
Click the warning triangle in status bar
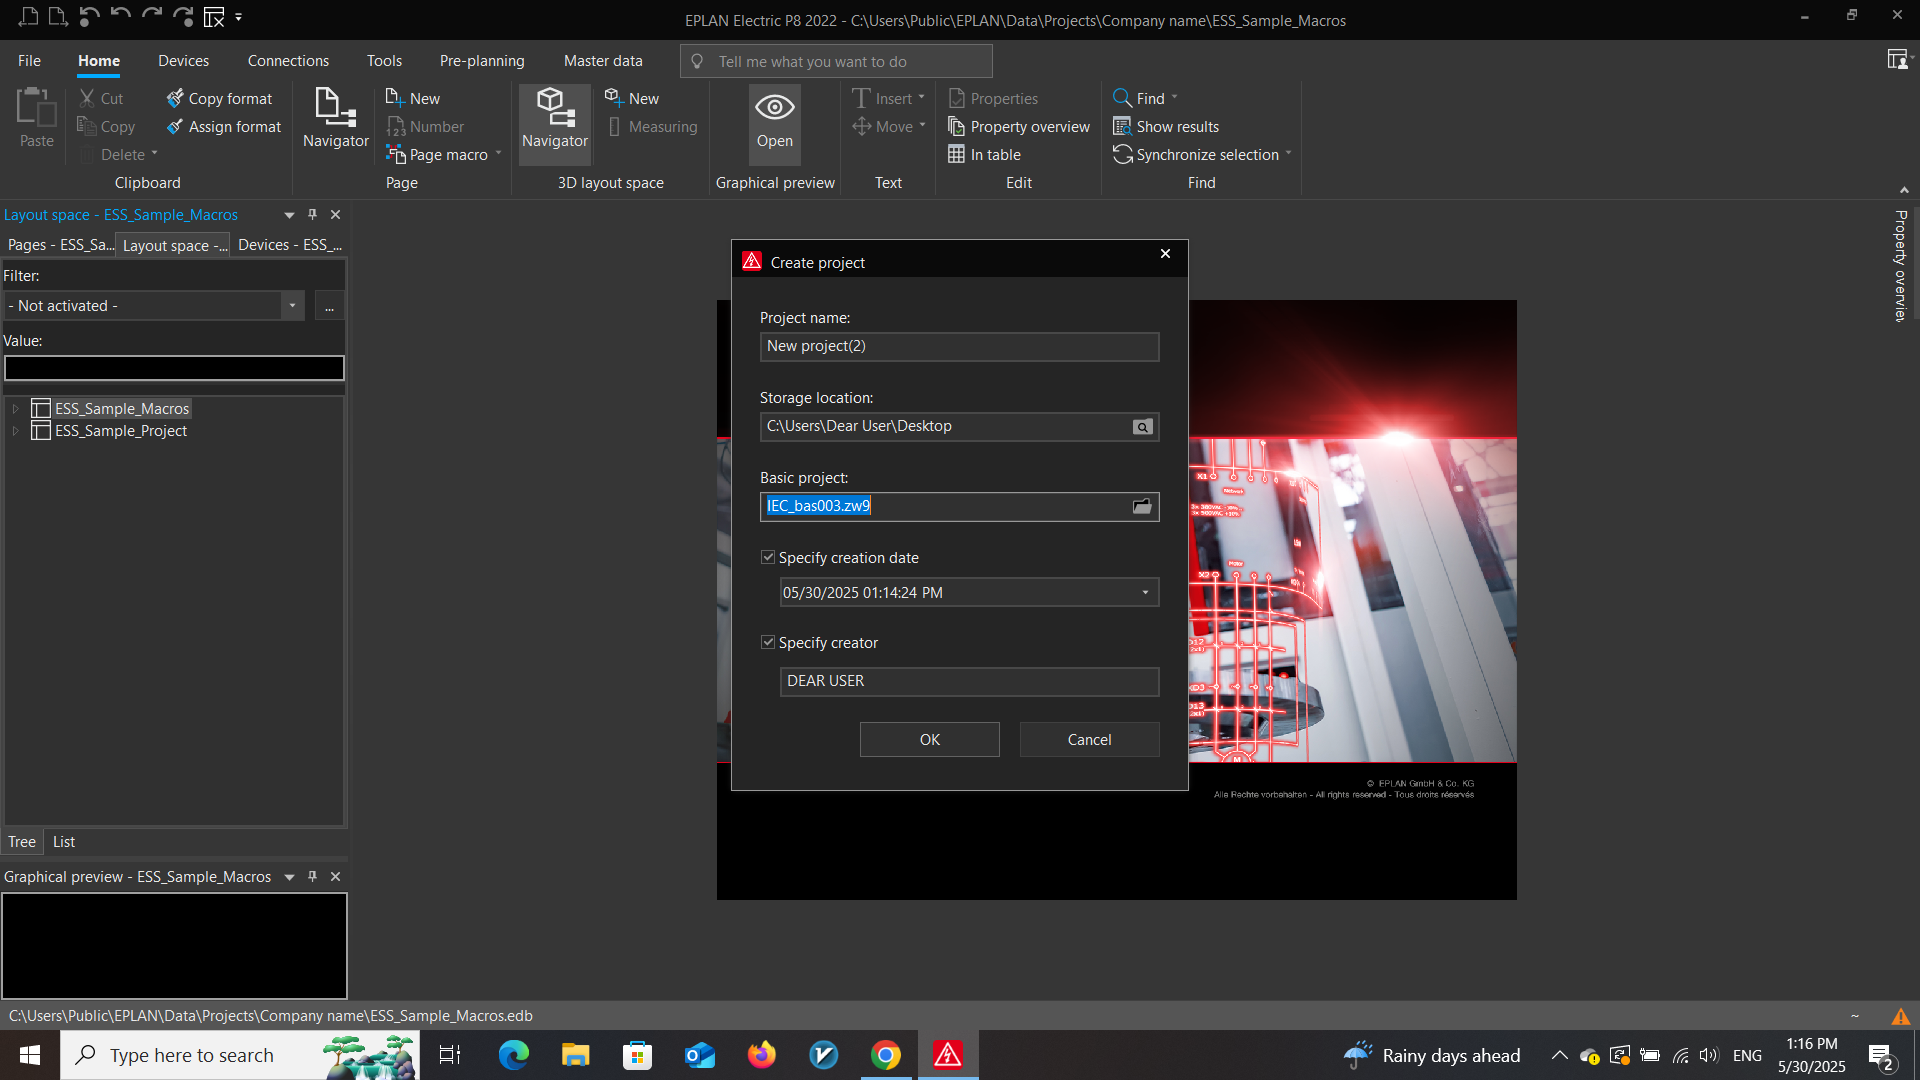(1900, 1016)
